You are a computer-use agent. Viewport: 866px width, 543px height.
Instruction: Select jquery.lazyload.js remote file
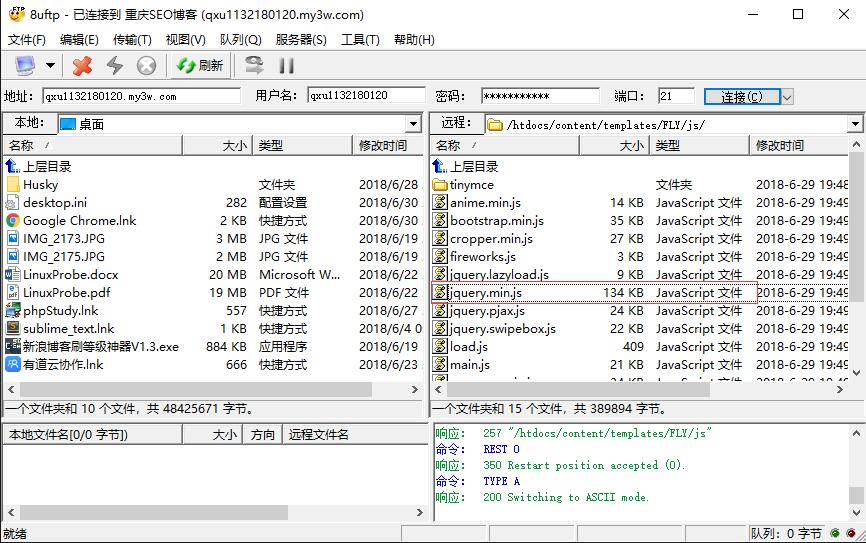(x=491, y=275)
